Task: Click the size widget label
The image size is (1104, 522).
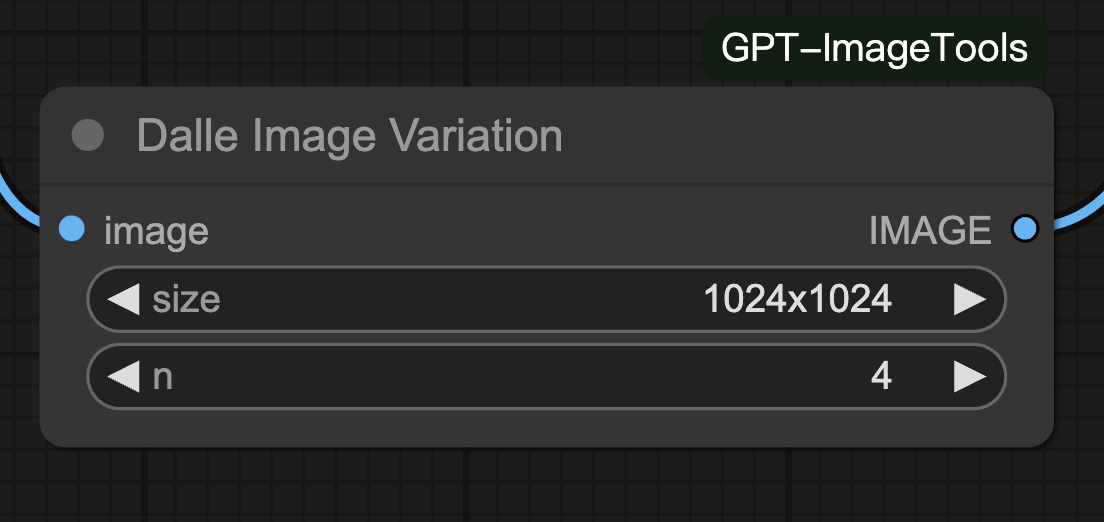Action: [x=187, y=300]
